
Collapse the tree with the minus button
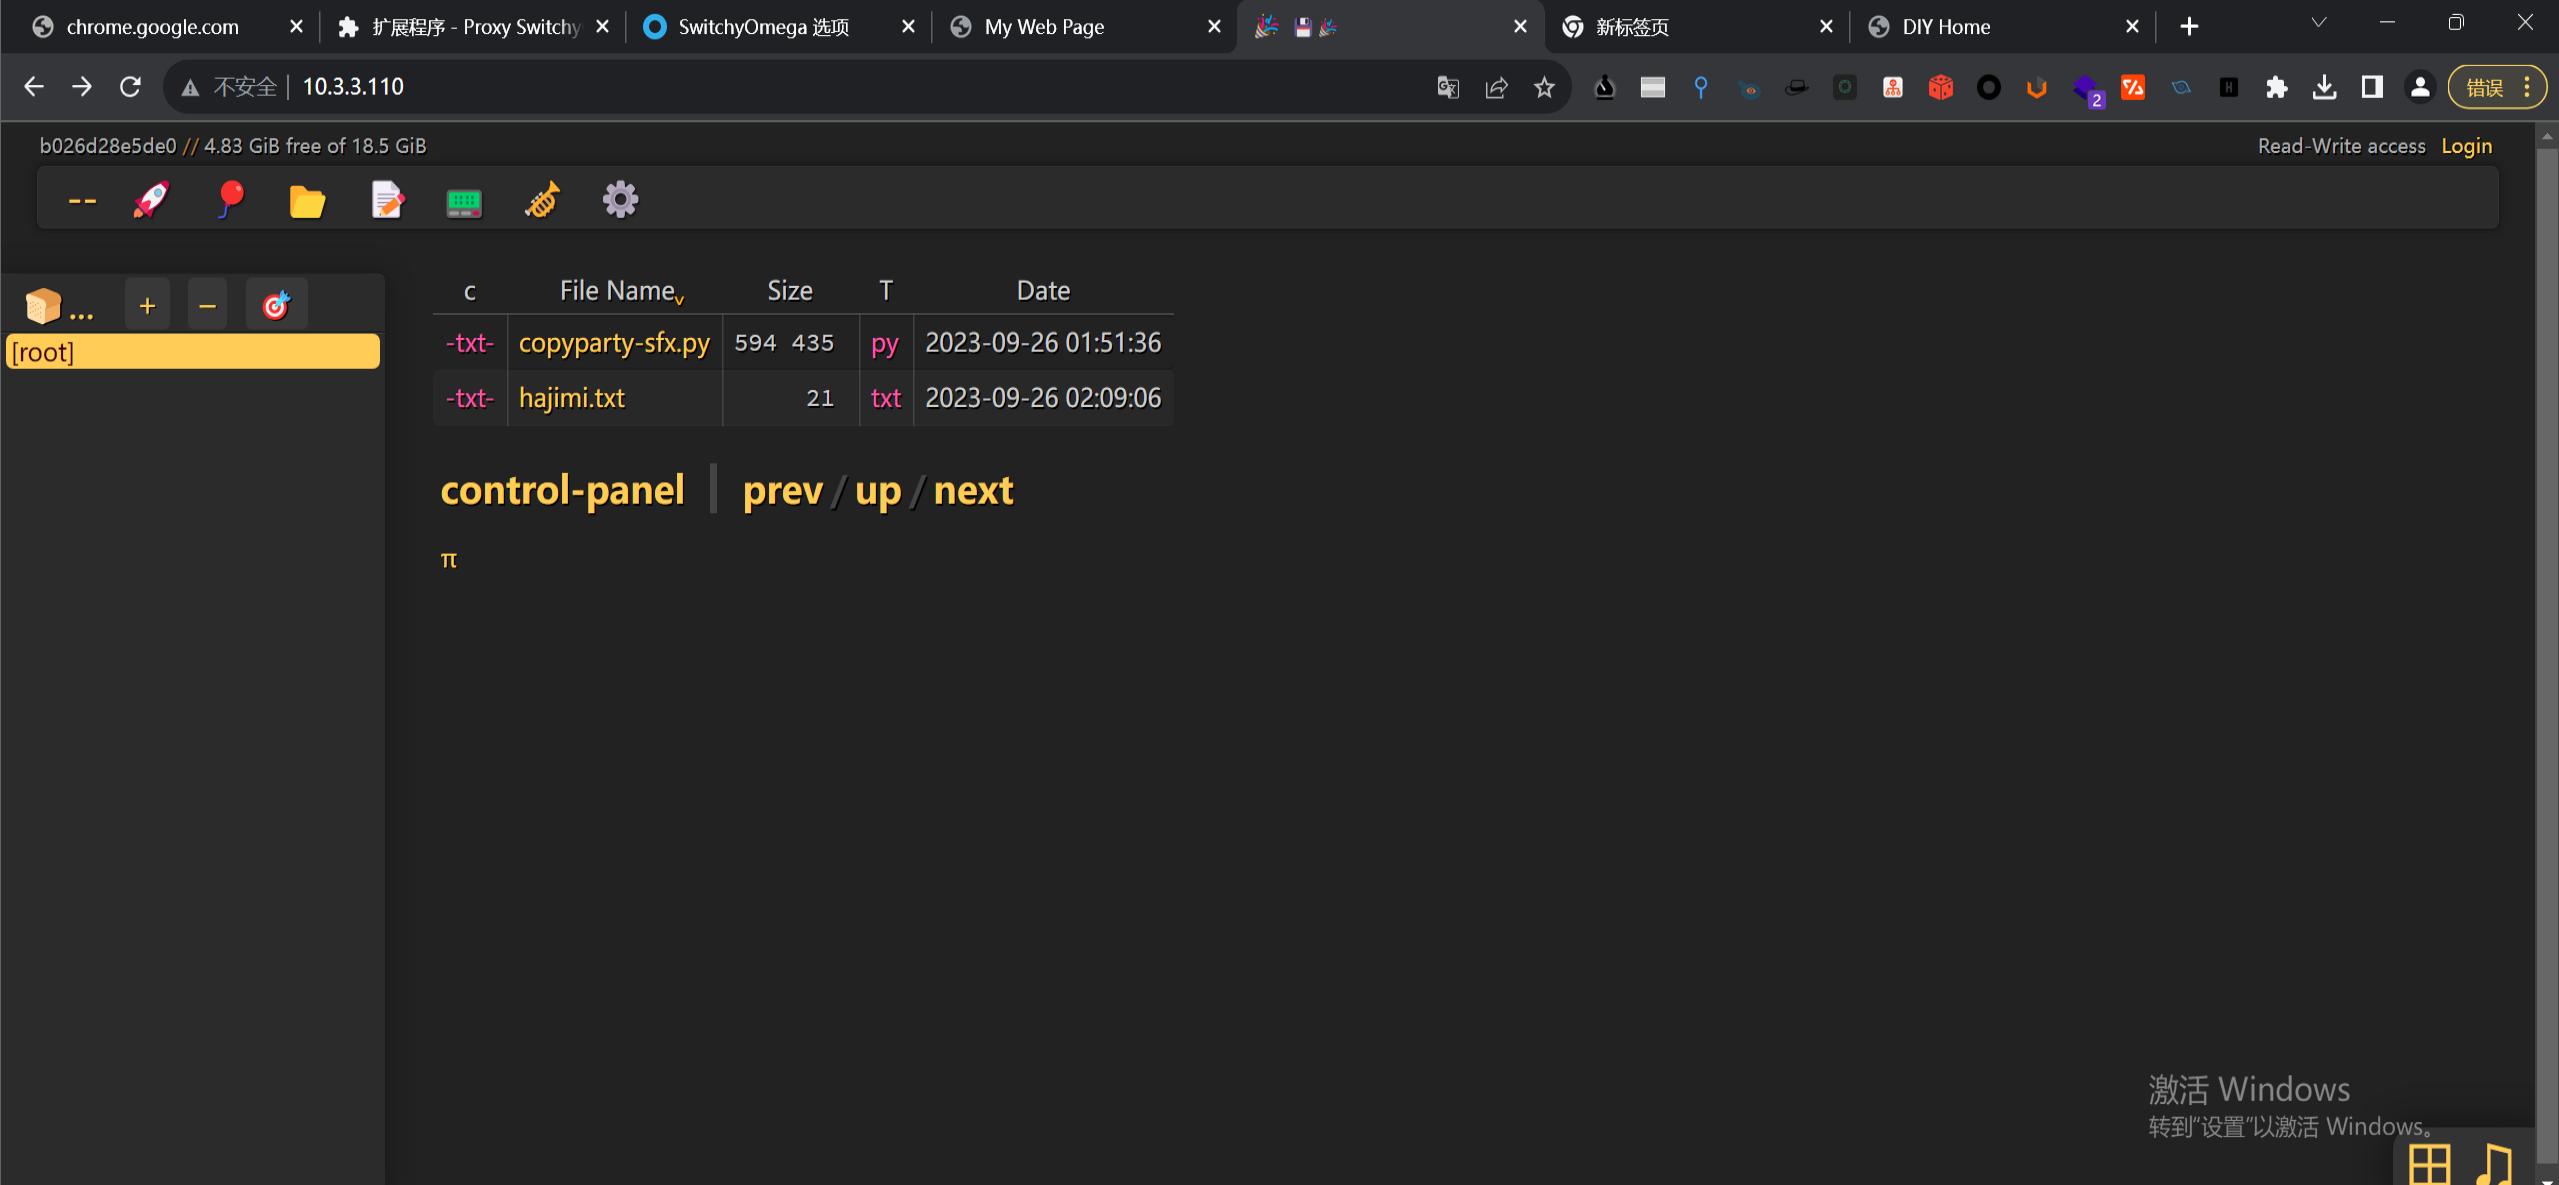click(x=207, y=306)
